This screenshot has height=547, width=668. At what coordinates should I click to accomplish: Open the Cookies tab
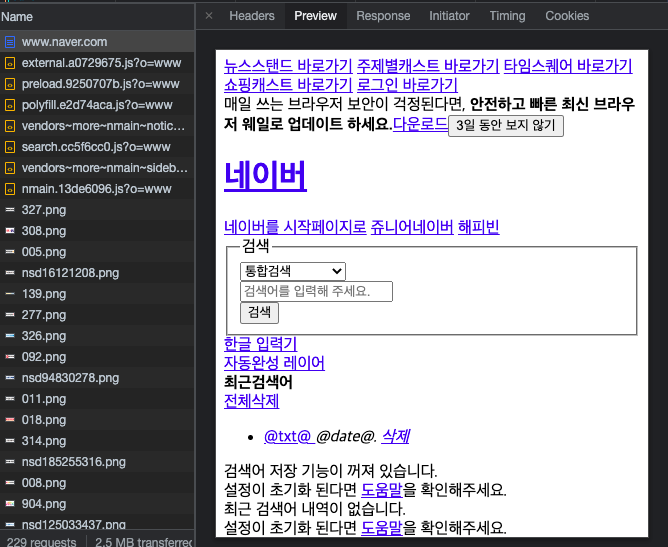[x=567, y=16]
